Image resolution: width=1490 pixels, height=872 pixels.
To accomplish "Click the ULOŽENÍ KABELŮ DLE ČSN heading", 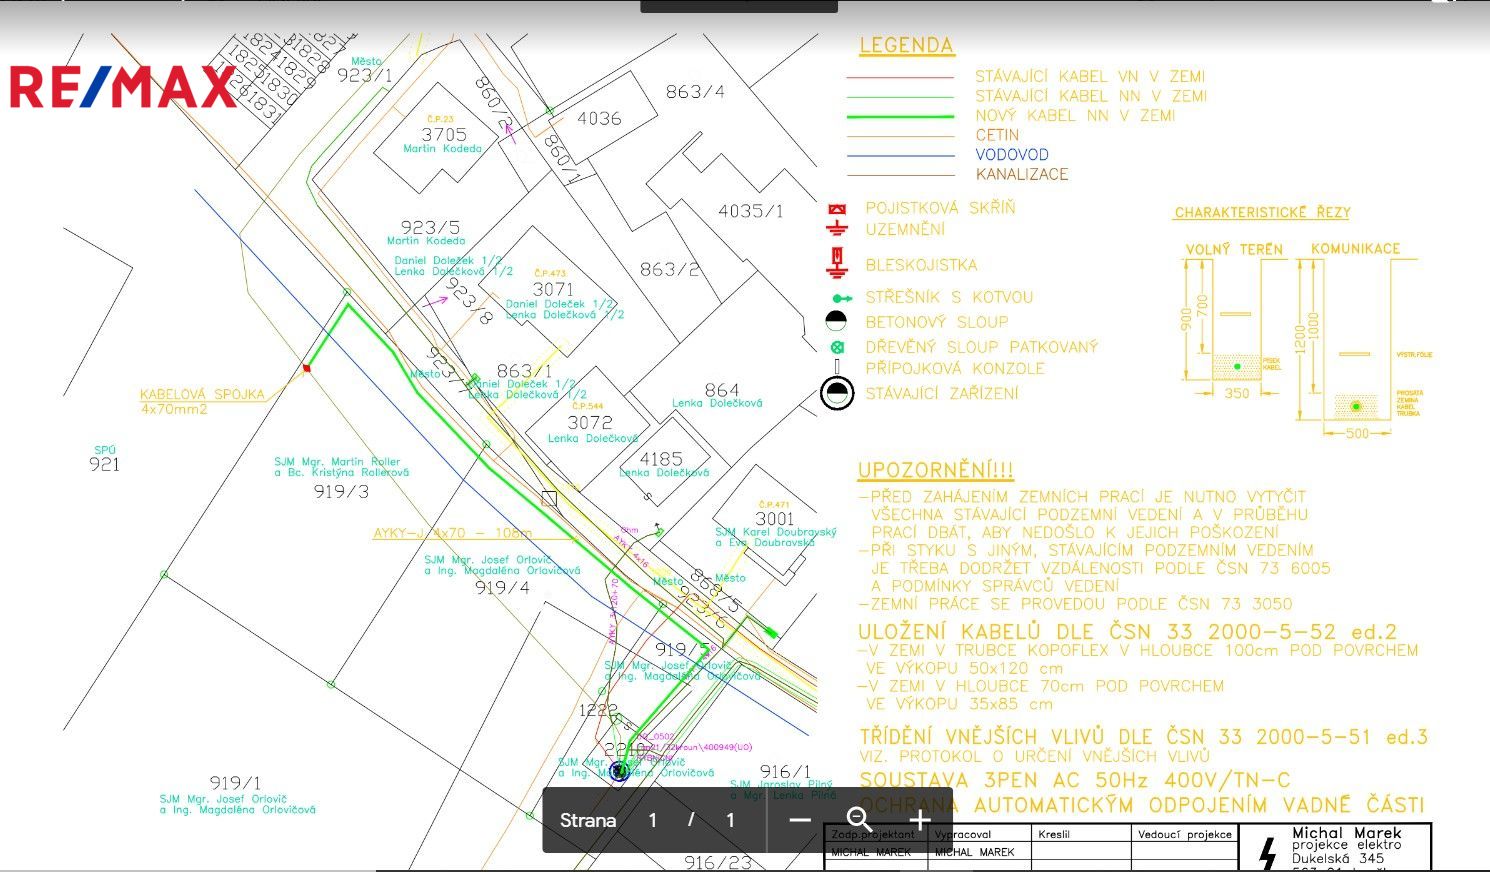I will tap(1127, 632).
